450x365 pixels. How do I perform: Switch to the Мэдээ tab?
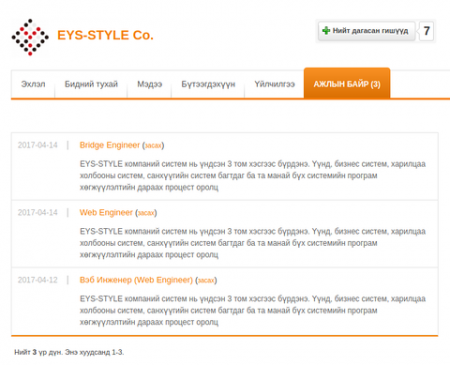(x=149, y=84)
